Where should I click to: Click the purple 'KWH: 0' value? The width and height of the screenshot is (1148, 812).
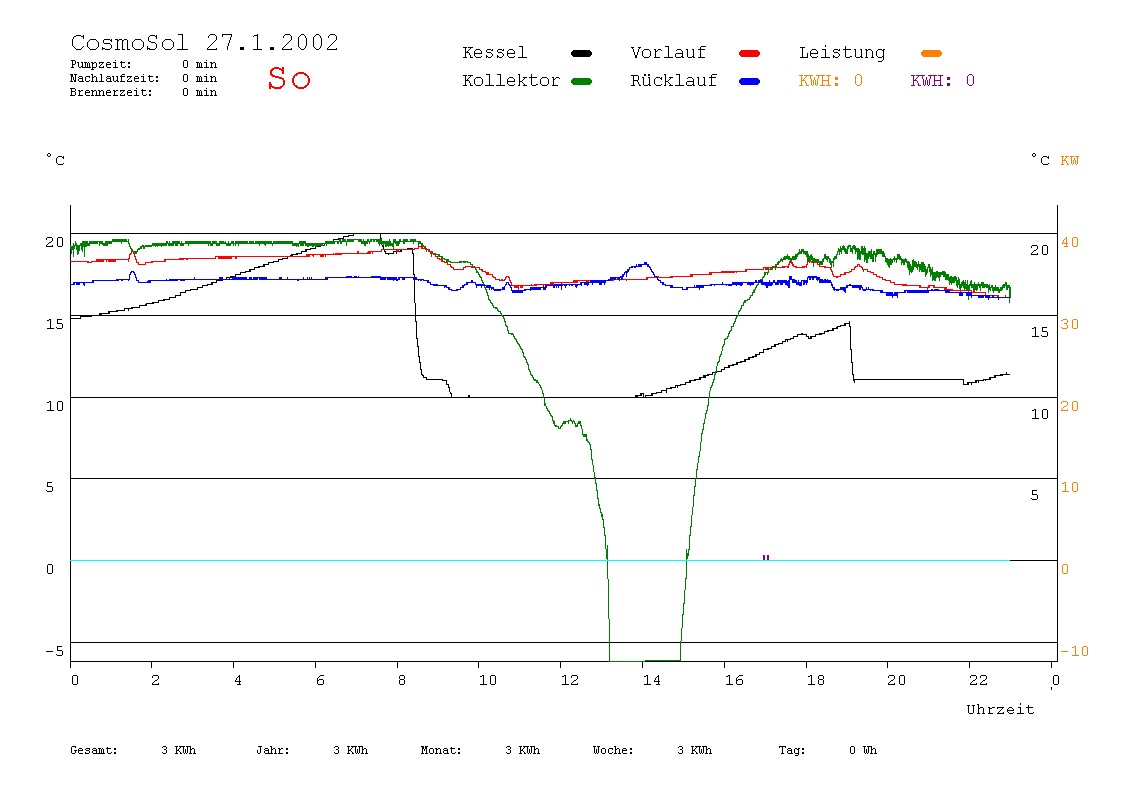[x=943, y=81]
